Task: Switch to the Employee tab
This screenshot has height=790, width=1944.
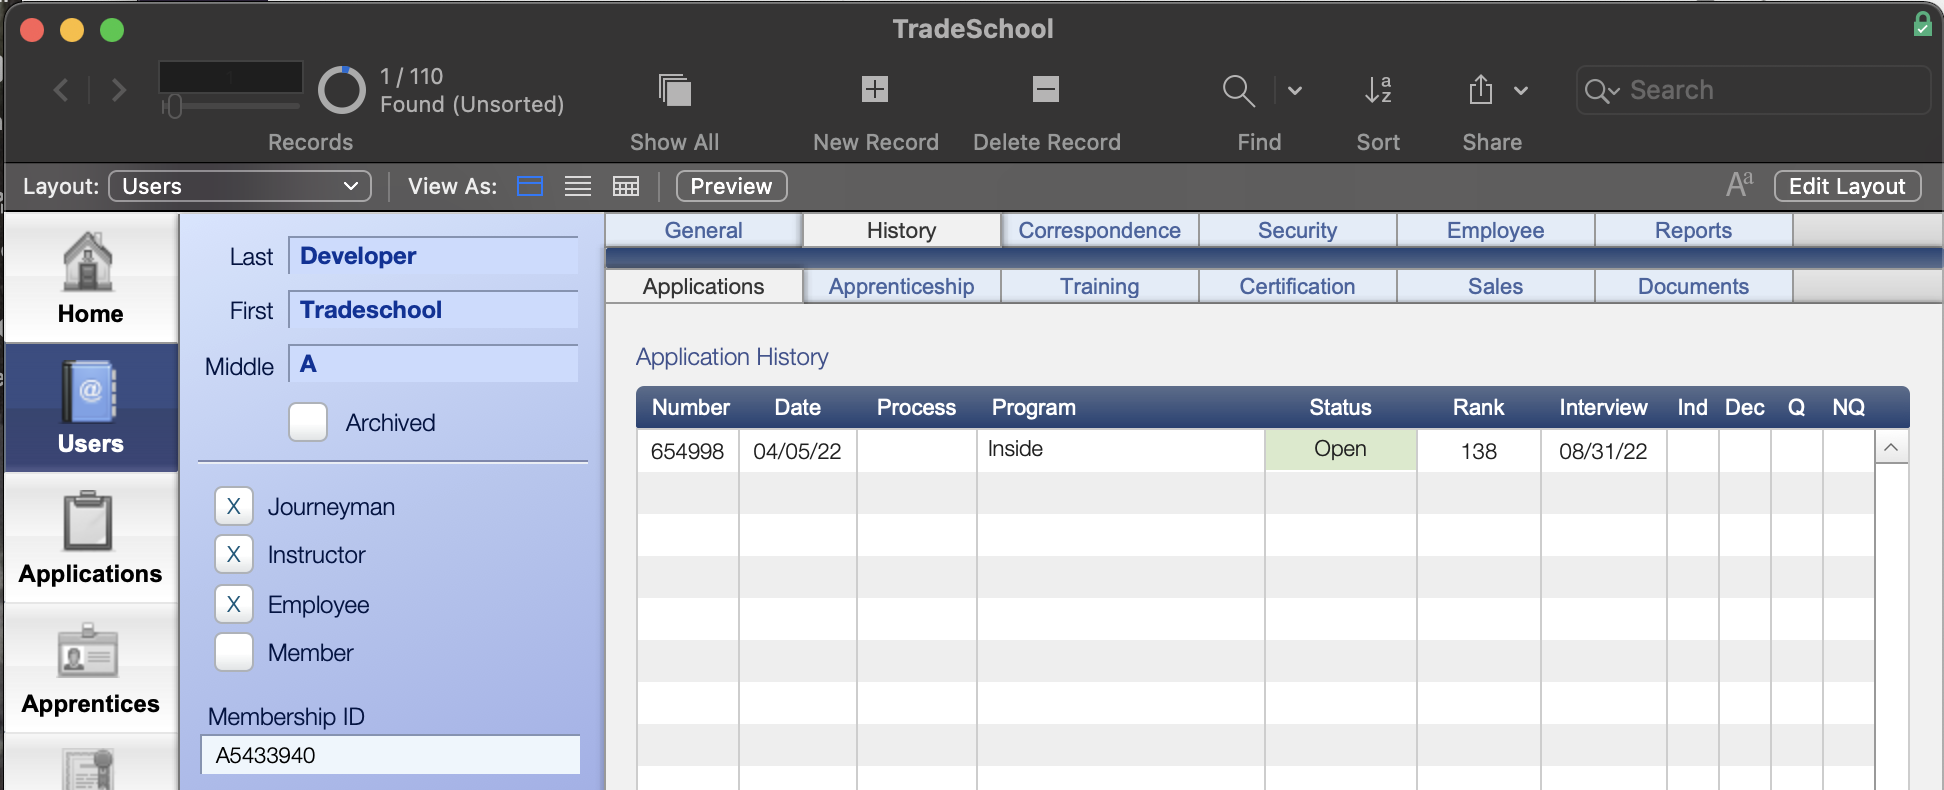Action: [x=1495, y=230]
